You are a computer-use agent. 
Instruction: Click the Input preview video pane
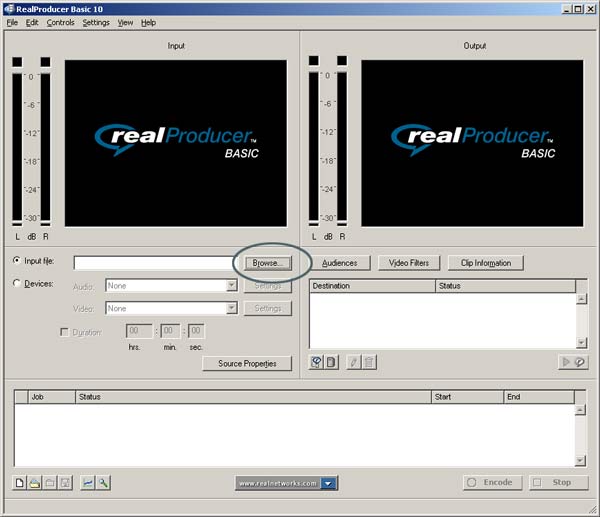tap(176, 143)
